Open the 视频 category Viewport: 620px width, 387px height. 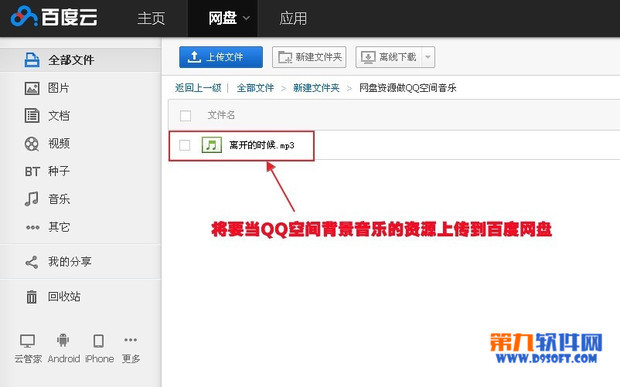[x=59, y=143]
